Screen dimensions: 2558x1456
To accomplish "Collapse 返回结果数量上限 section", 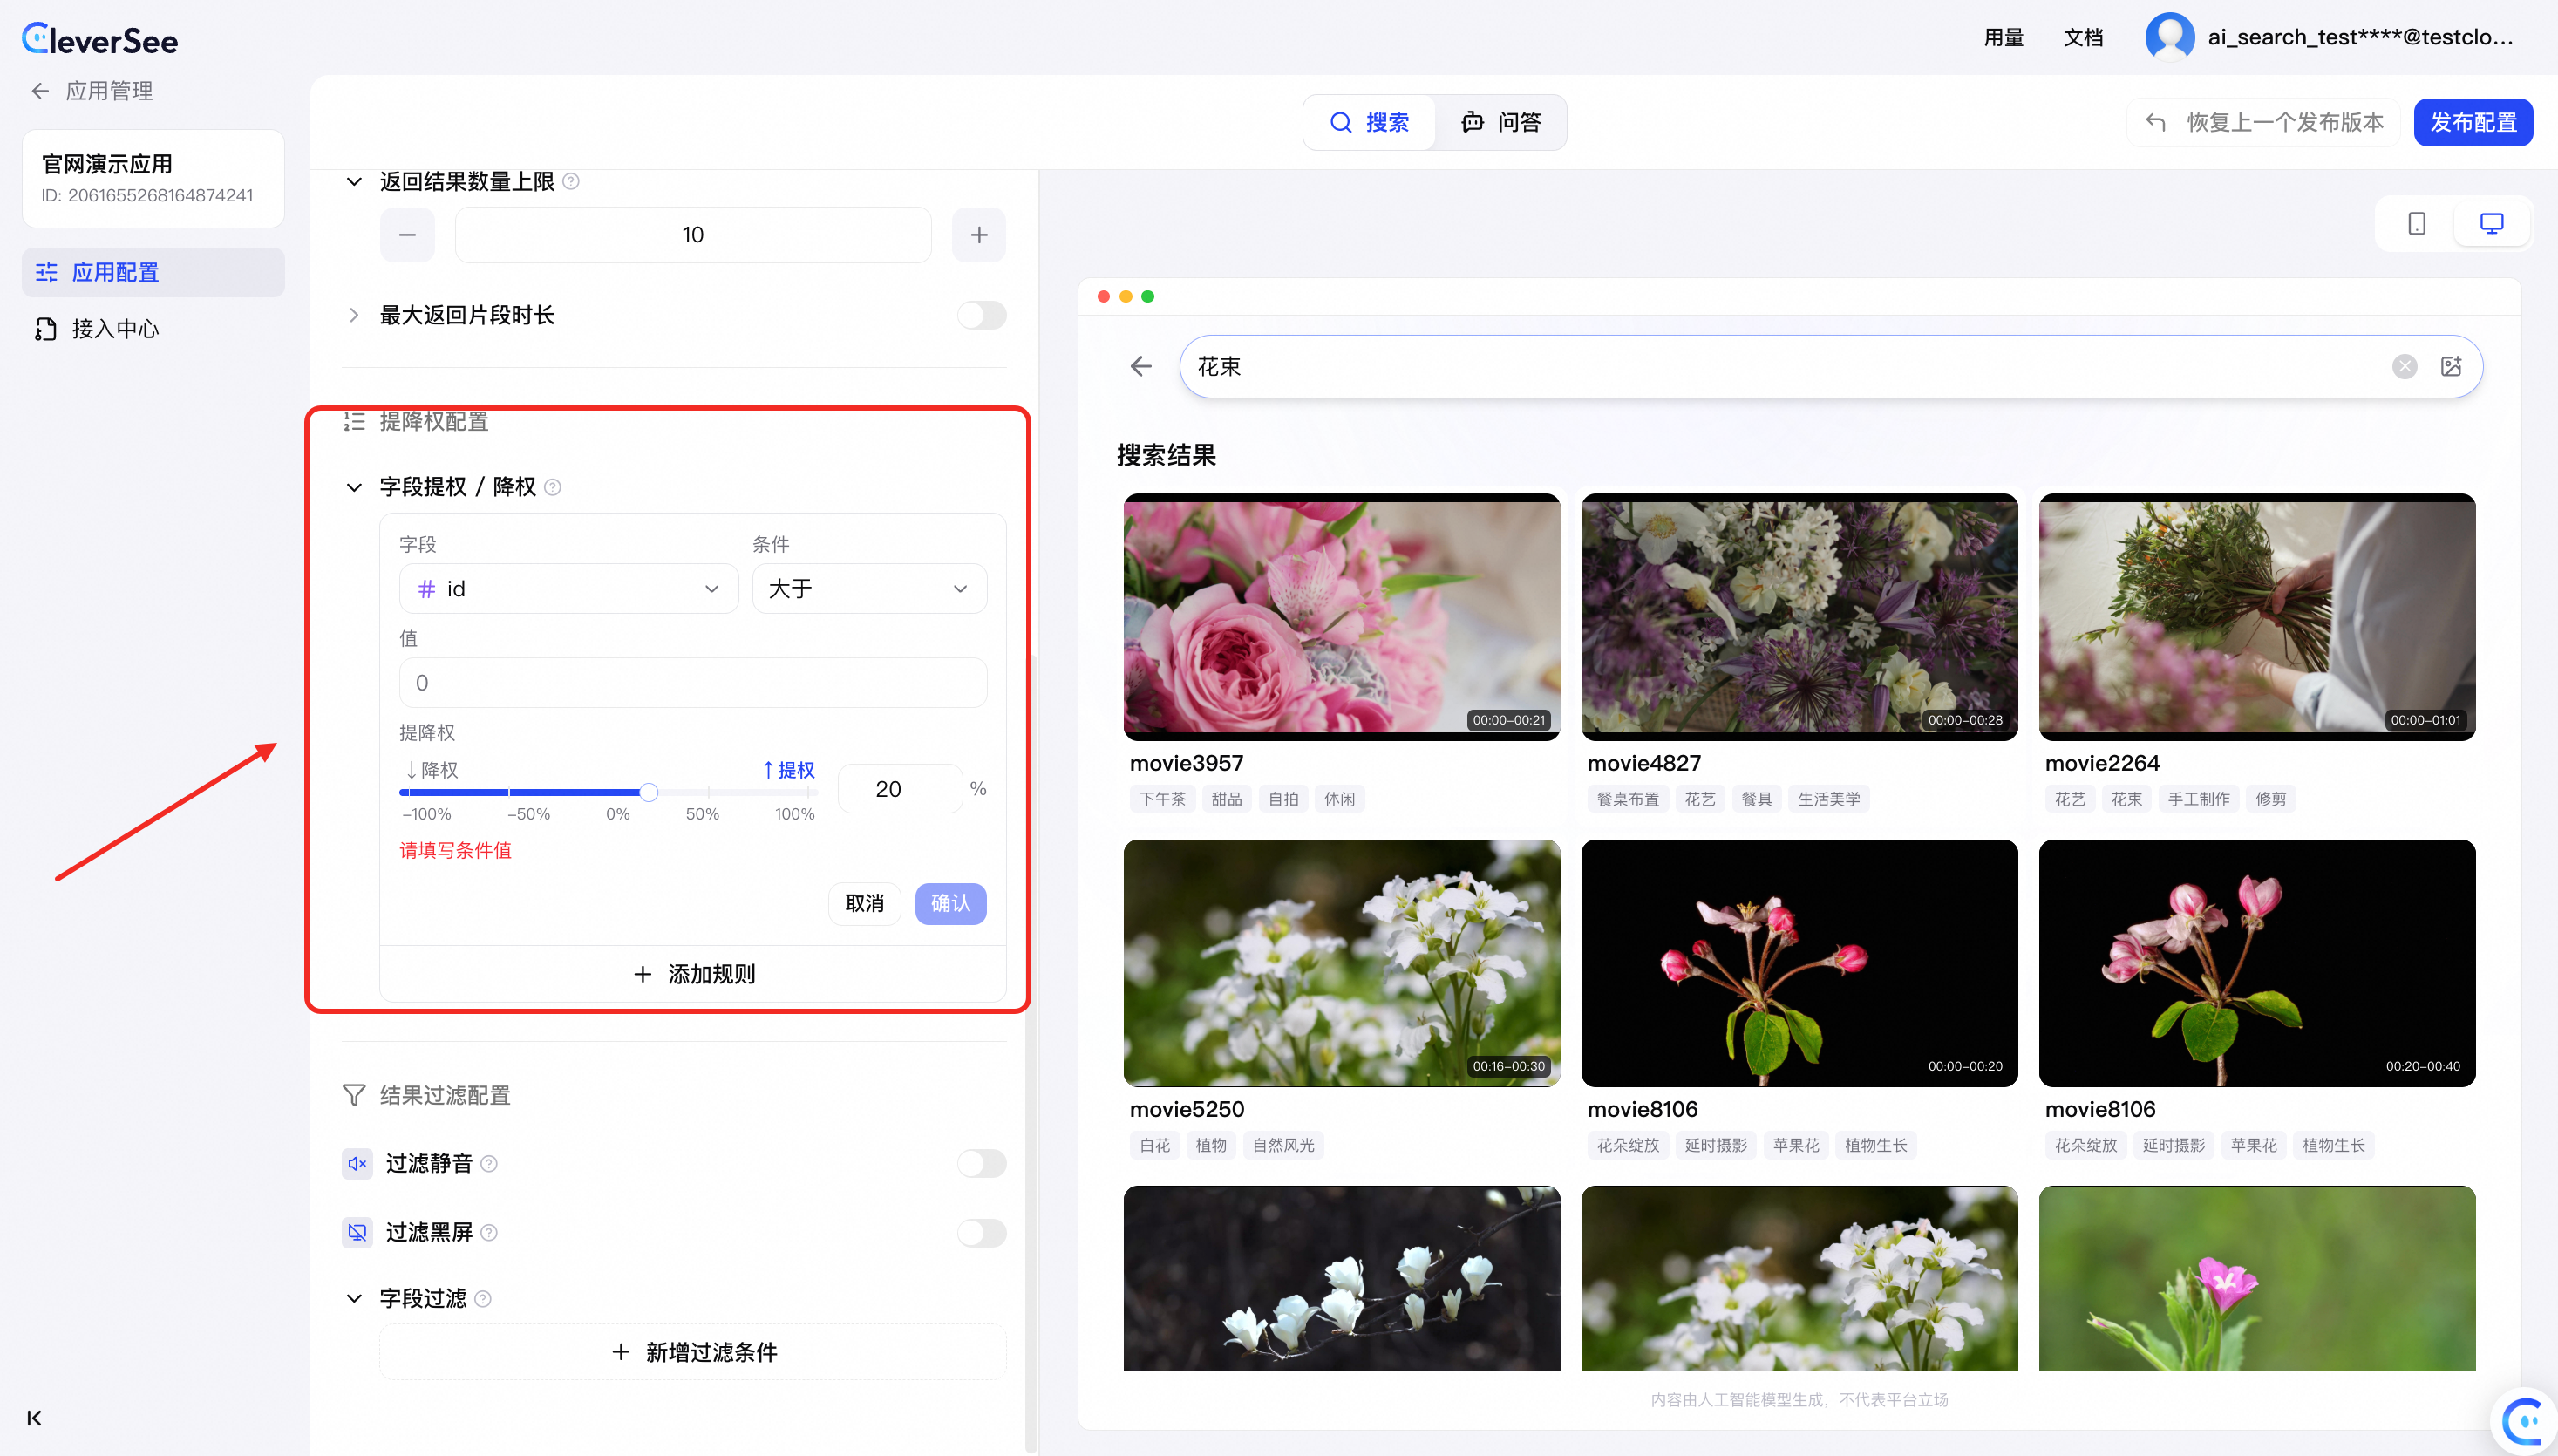I will click(353, 181).
